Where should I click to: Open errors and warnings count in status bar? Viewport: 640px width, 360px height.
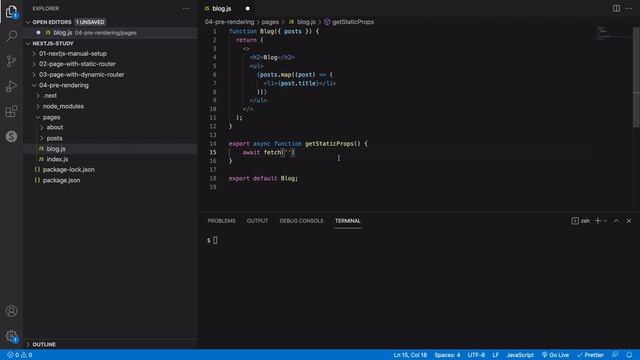coord(20,355)
